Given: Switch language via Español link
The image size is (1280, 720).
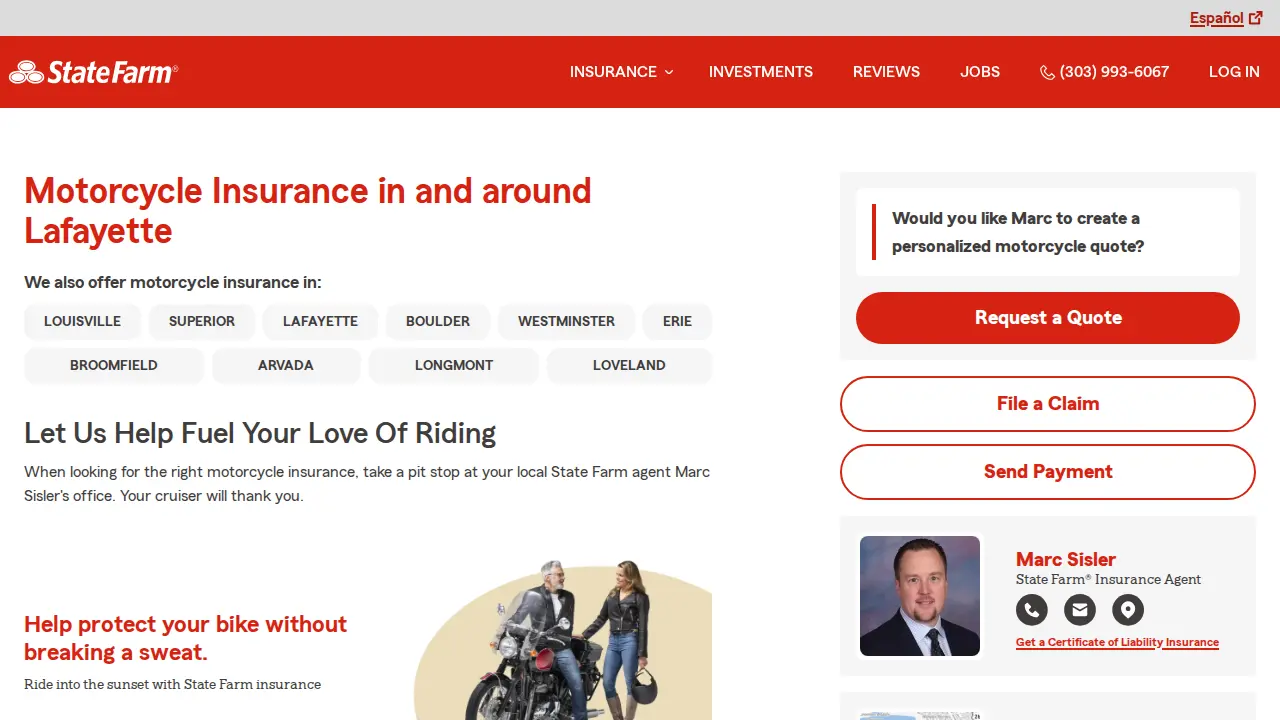Looking at the screenshot, I should click(x=1217, y=18).
